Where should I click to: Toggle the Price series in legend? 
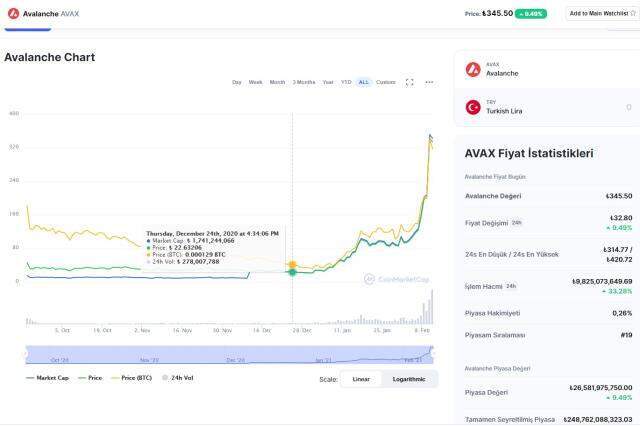pyautogui.click(x=90, y=378)
